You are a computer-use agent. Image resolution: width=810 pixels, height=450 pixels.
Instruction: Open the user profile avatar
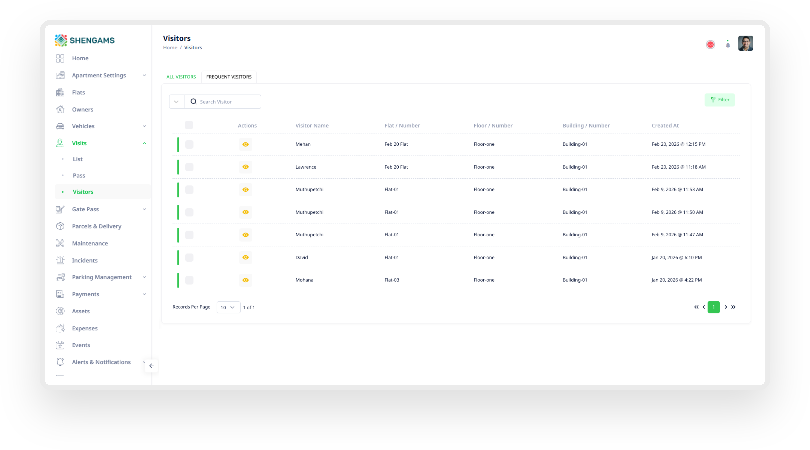[x=745, y=43]
